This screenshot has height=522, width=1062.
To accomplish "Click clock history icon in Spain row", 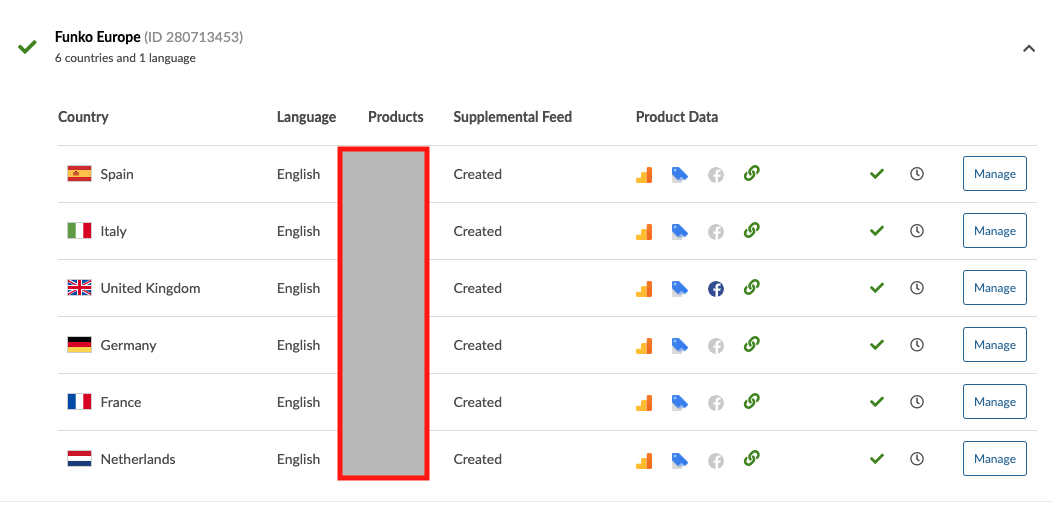I will point(917,174).
